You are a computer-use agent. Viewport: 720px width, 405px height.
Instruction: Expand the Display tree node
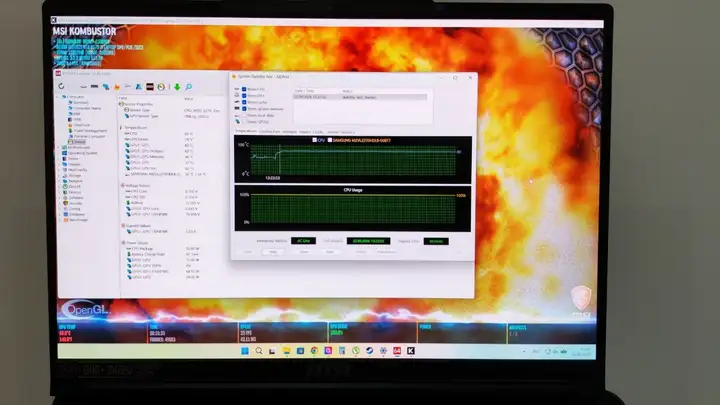pos(59,164)
